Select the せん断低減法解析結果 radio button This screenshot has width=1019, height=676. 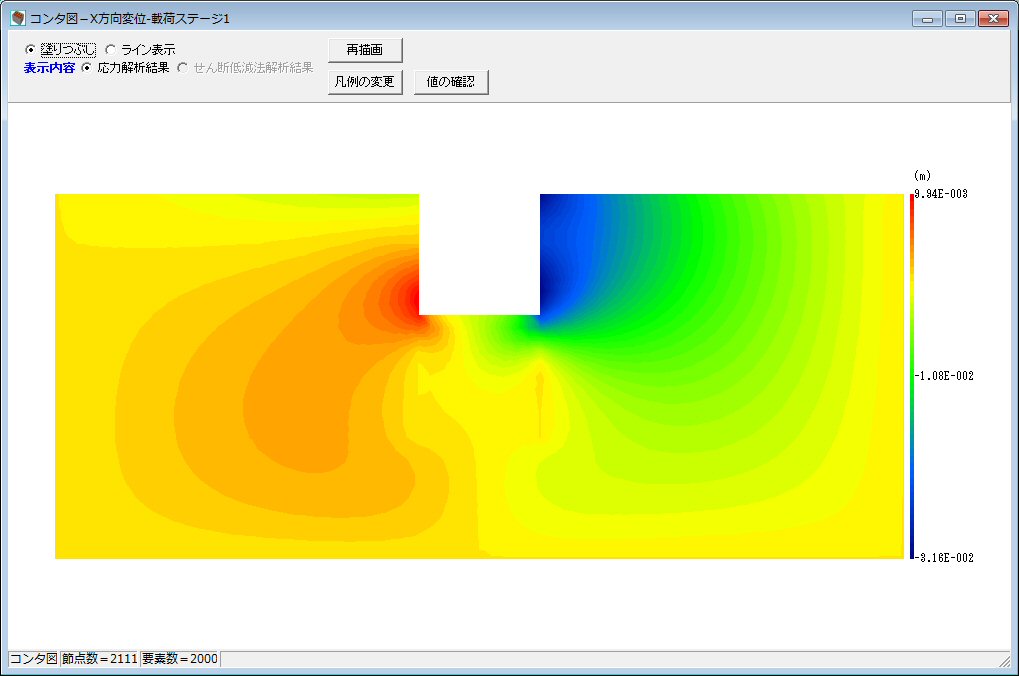(x=183, y=68)
